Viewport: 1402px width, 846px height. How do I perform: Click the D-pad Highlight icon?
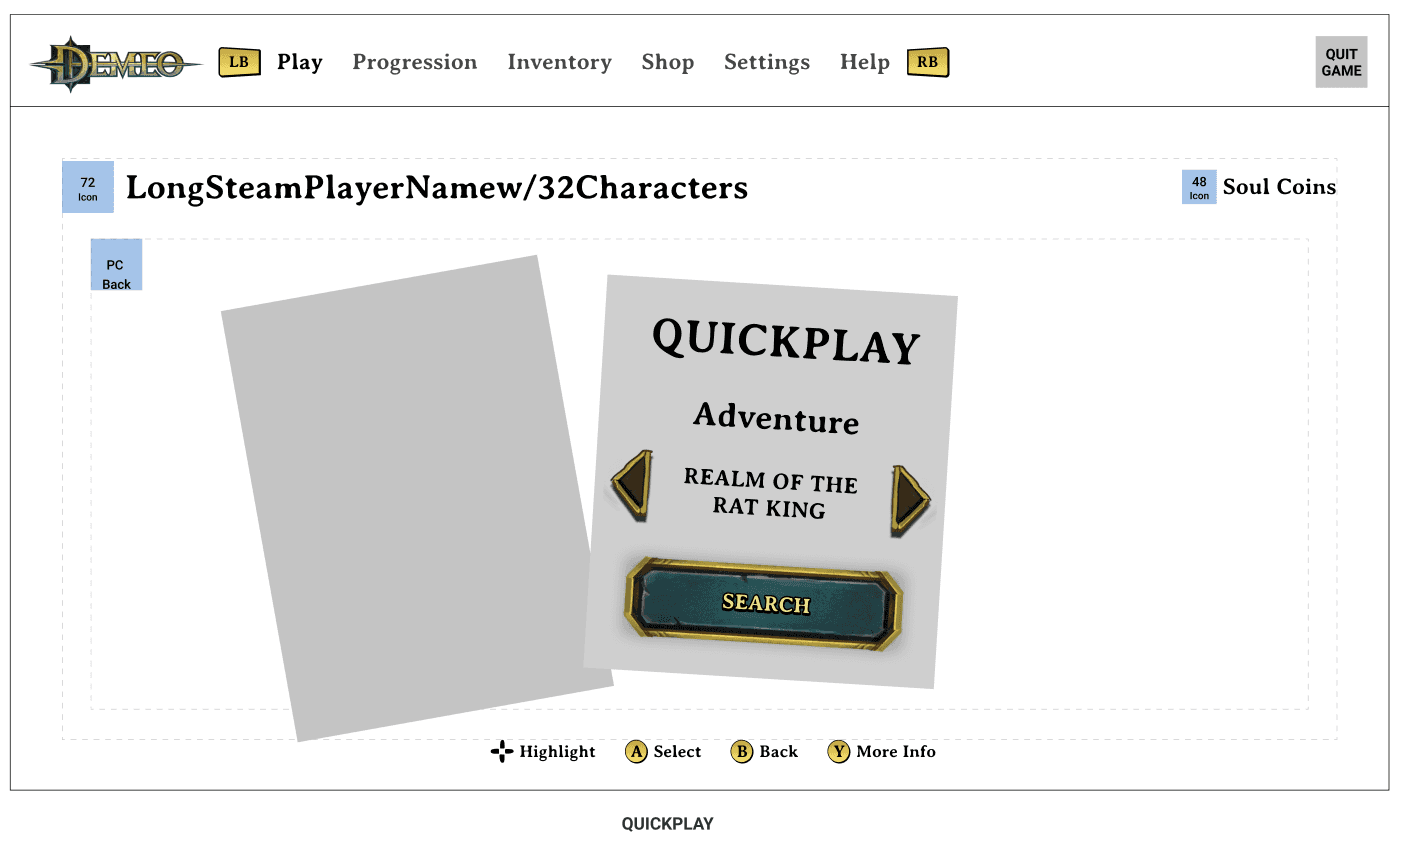tap(502, 752)
